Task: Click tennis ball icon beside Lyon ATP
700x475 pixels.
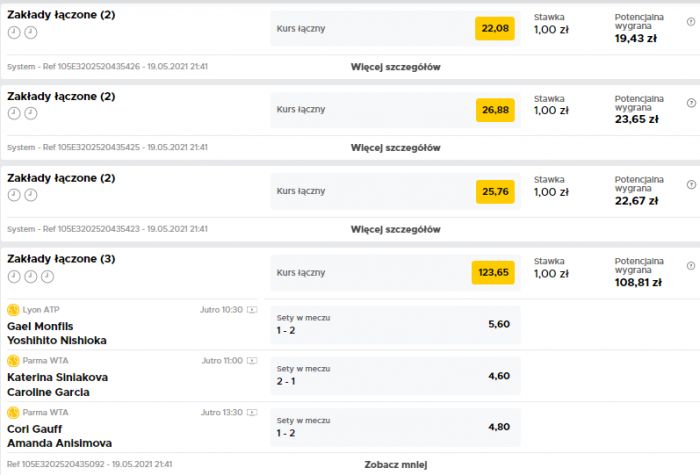Action: [x=13, y=309]
